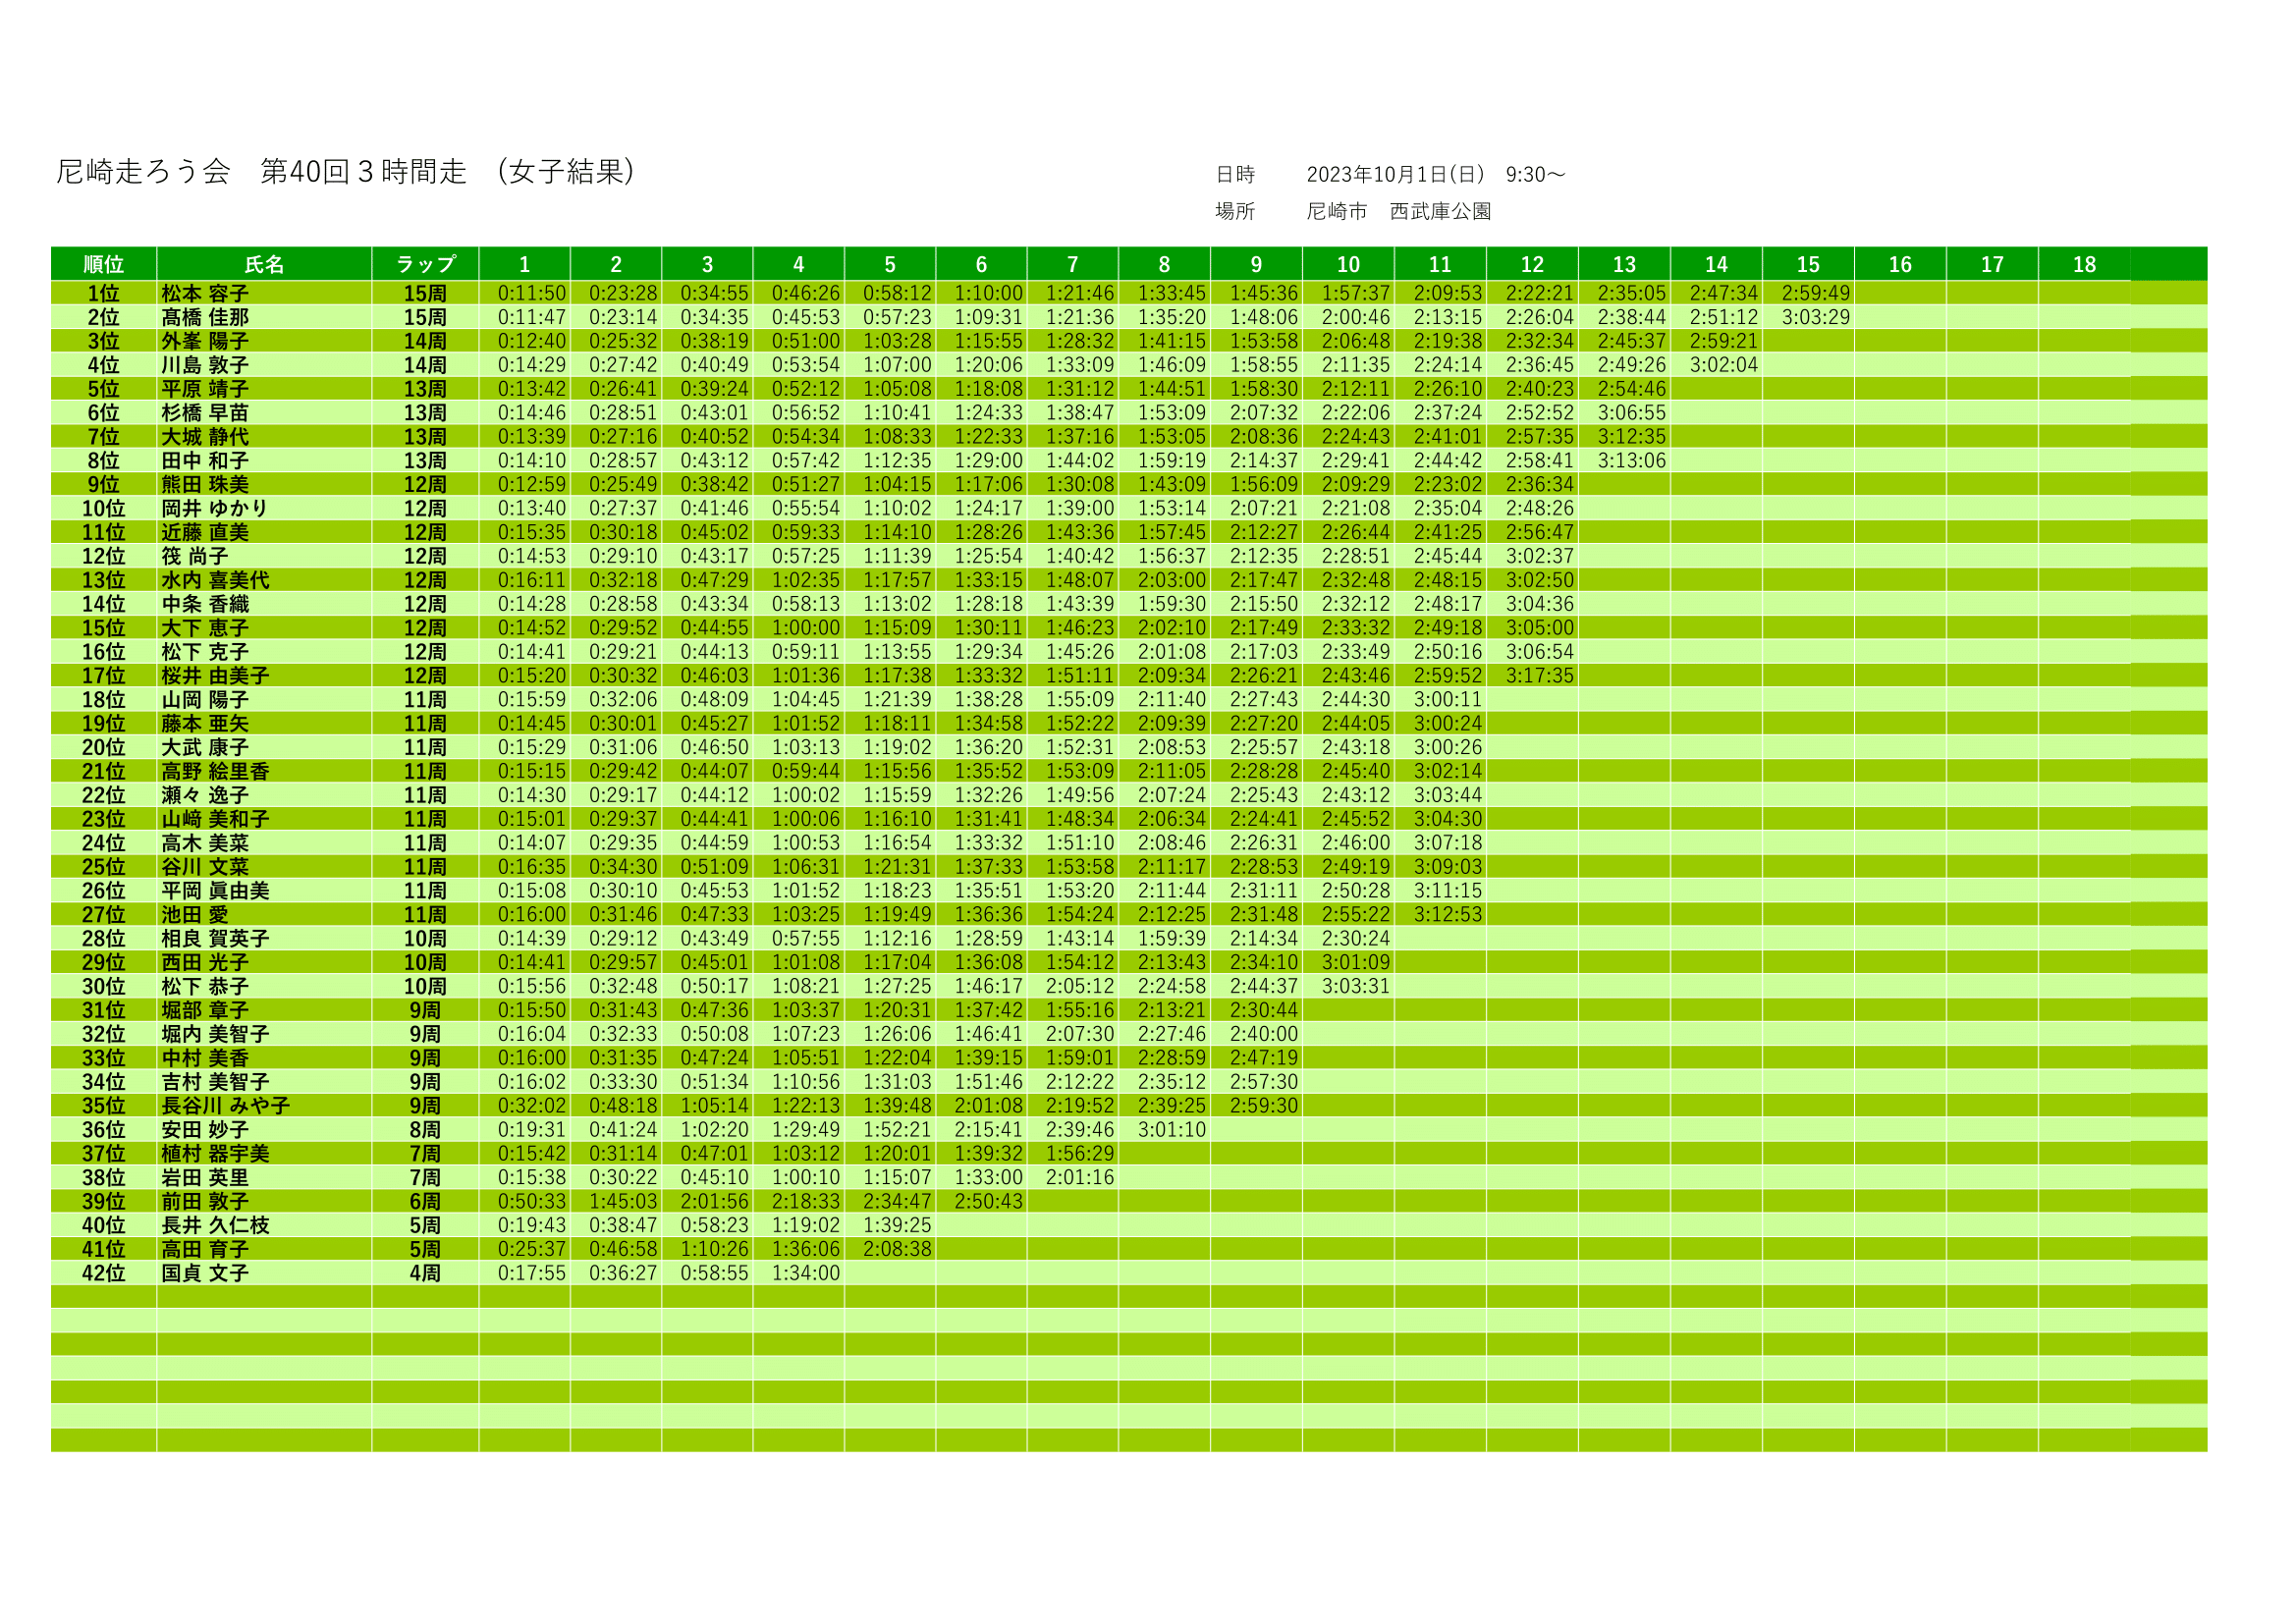
Task: Click the time 2:01:16 in 岩田 英里's row
Action: (x=1080, y=1178)
